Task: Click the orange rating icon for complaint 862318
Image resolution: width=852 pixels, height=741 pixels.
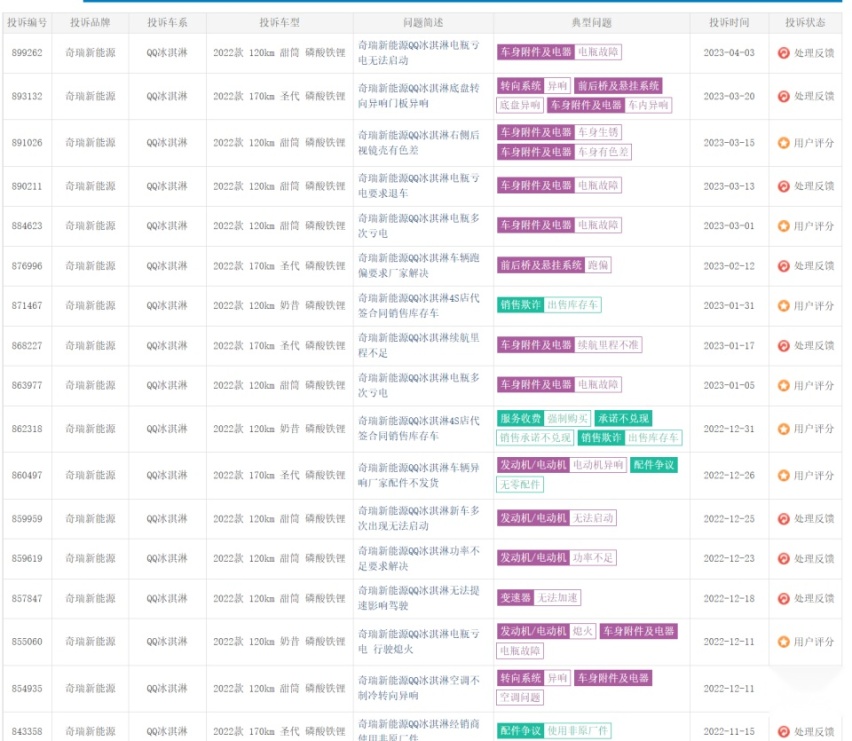Action: (783, 429)
